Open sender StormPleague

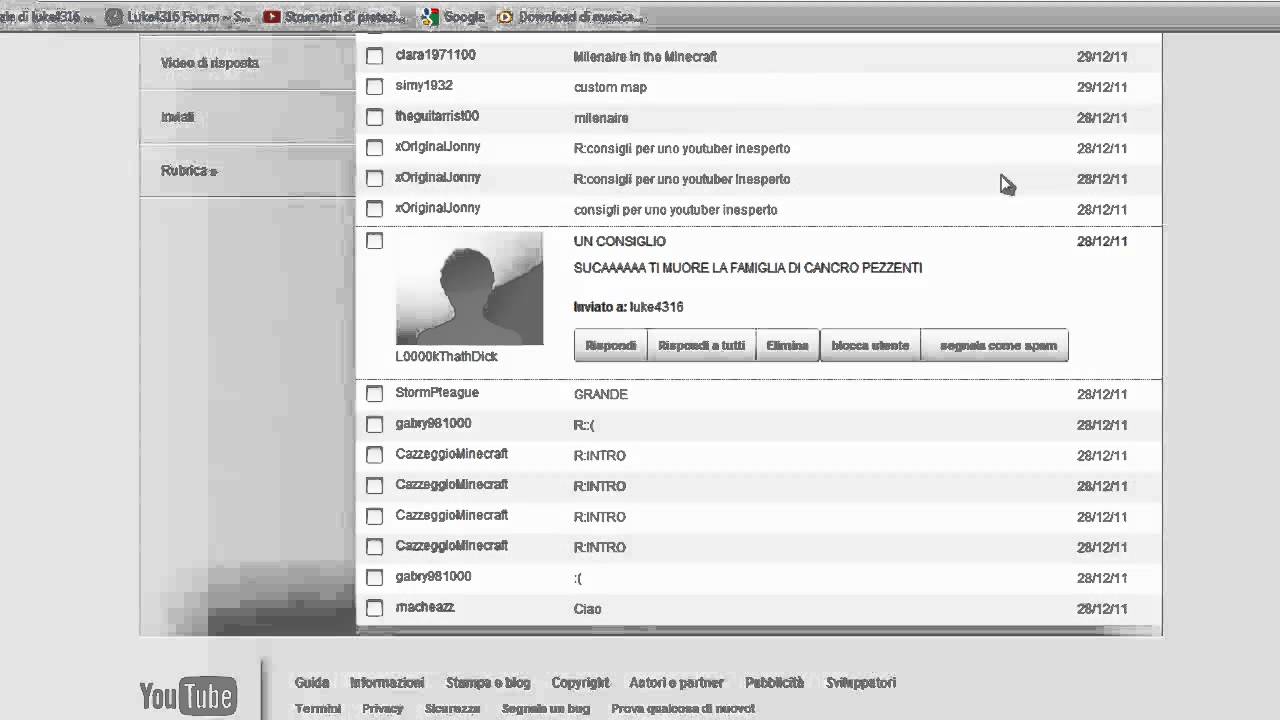pyautogui.click(x=437, y=393)
